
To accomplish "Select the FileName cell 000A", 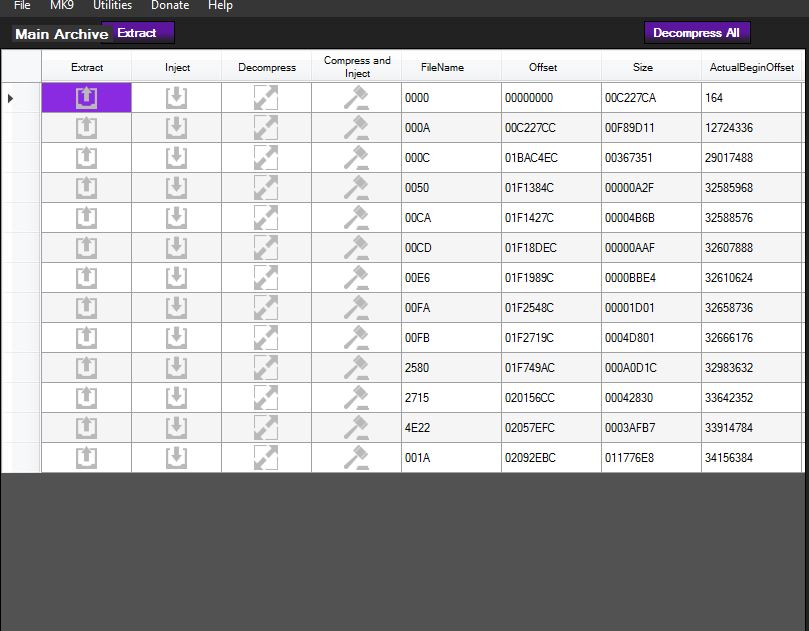I will click(x=451, y=127).
